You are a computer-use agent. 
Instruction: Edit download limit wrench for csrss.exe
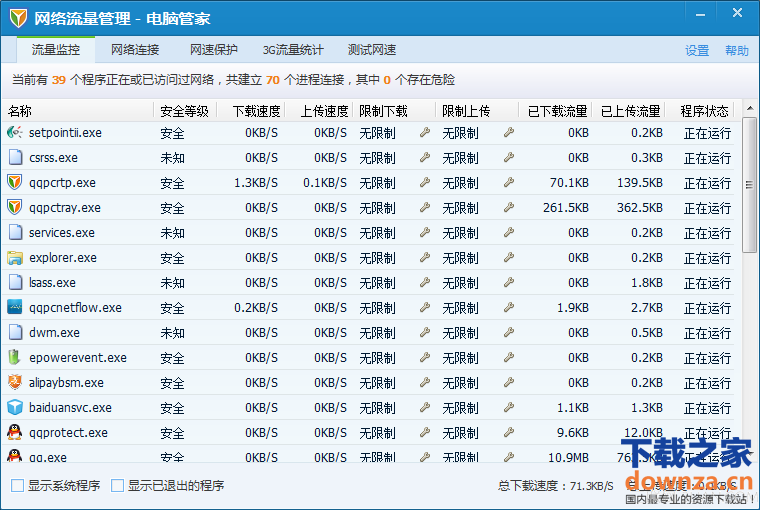tap(425, 158)
